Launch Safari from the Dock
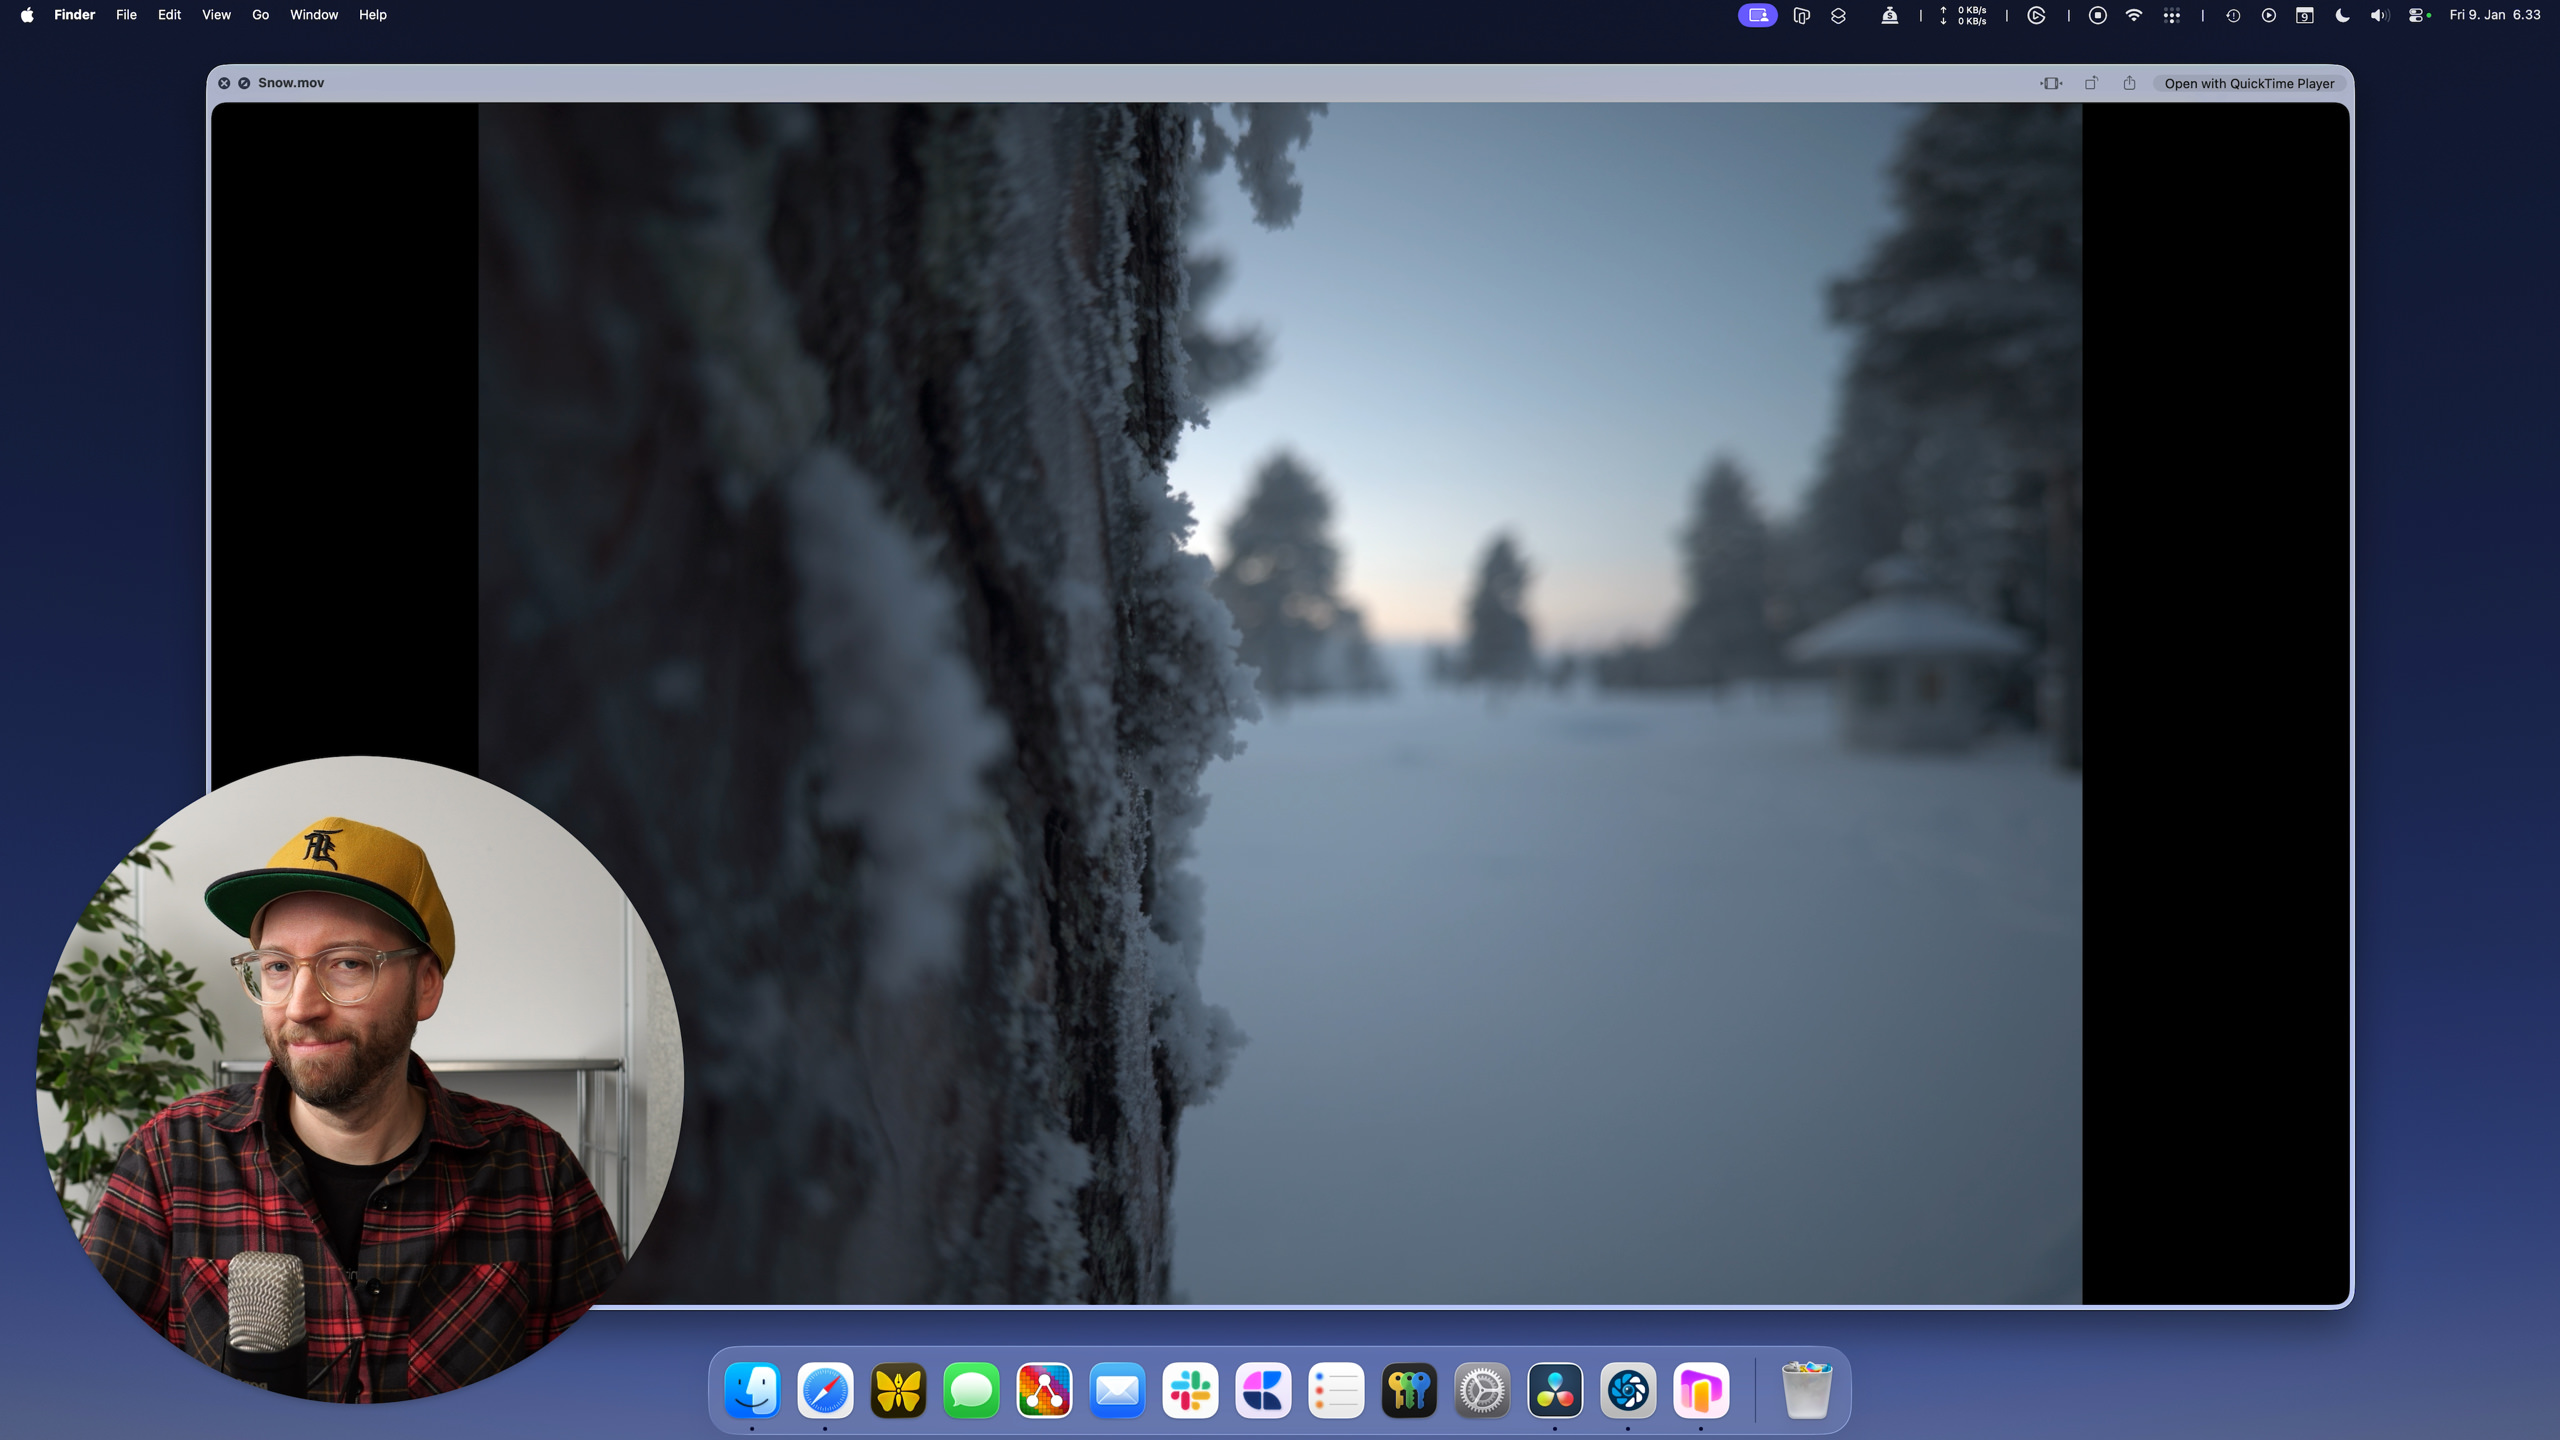The width and height of the screenshot is (2560, 1440). 827,1389
